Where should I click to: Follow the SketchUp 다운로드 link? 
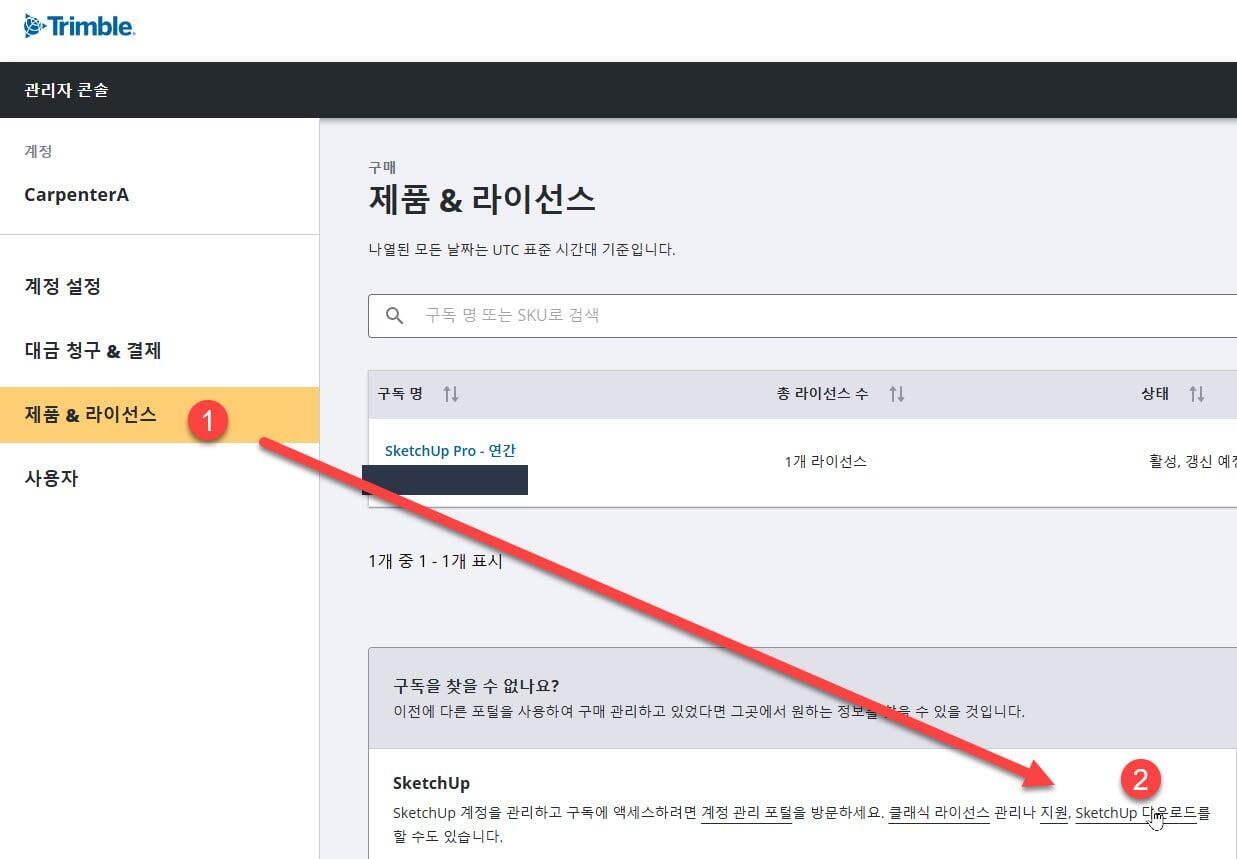(x=1135, y=813)
